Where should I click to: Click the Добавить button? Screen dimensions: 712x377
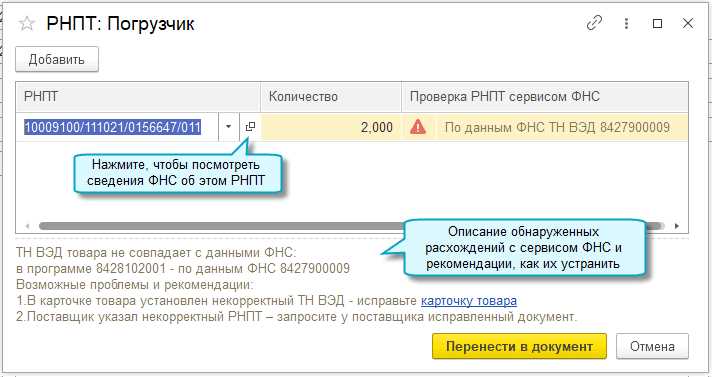(x=57, y=60)
